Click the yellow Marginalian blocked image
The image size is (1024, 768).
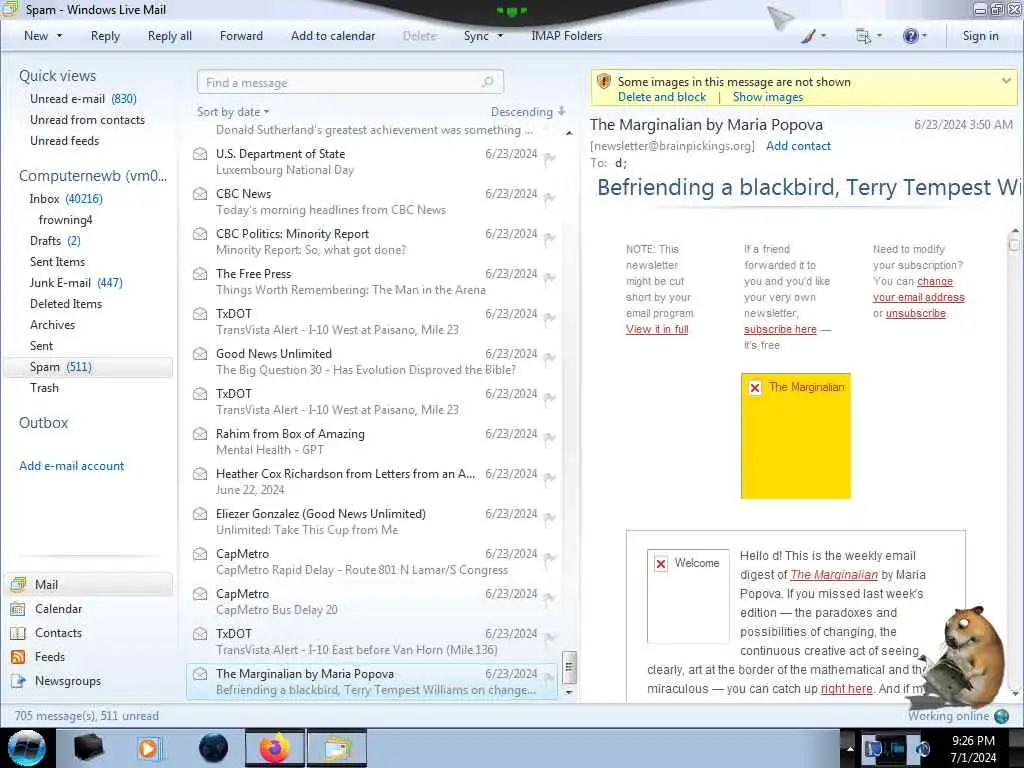click(x=795, y=436)
